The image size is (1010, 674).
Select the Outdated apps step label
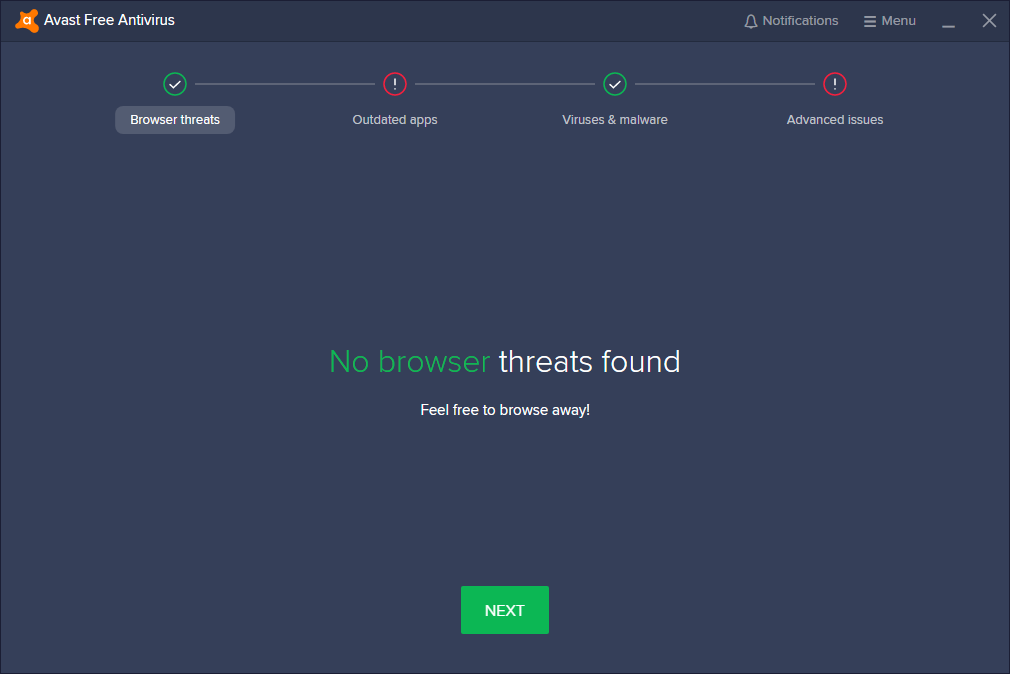click(395, 120)
